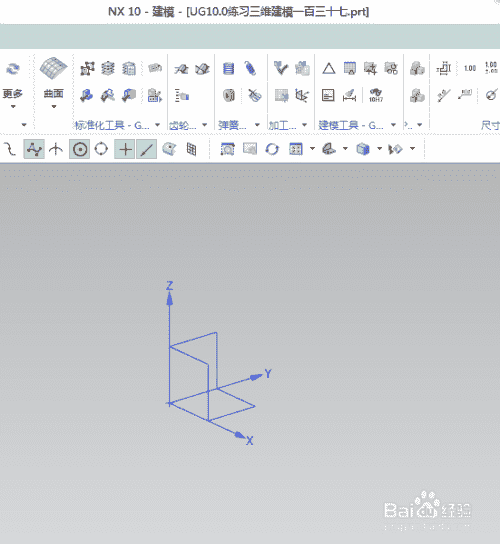Screen dimensions: 500x544
Task: Toggle the control point snap option
Action: 34,149
